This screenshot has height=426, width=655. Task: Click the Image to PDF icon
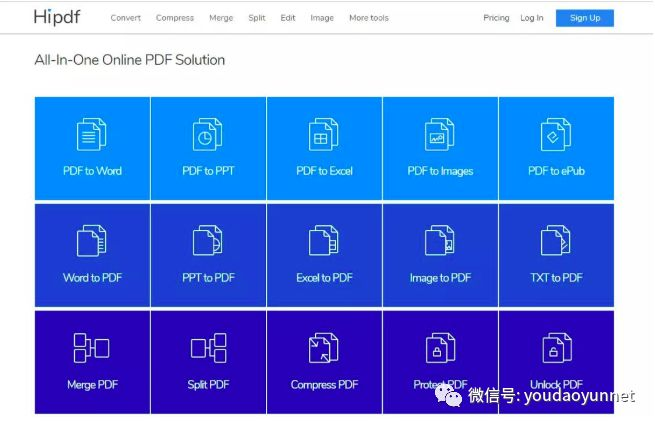pos(439,241)
